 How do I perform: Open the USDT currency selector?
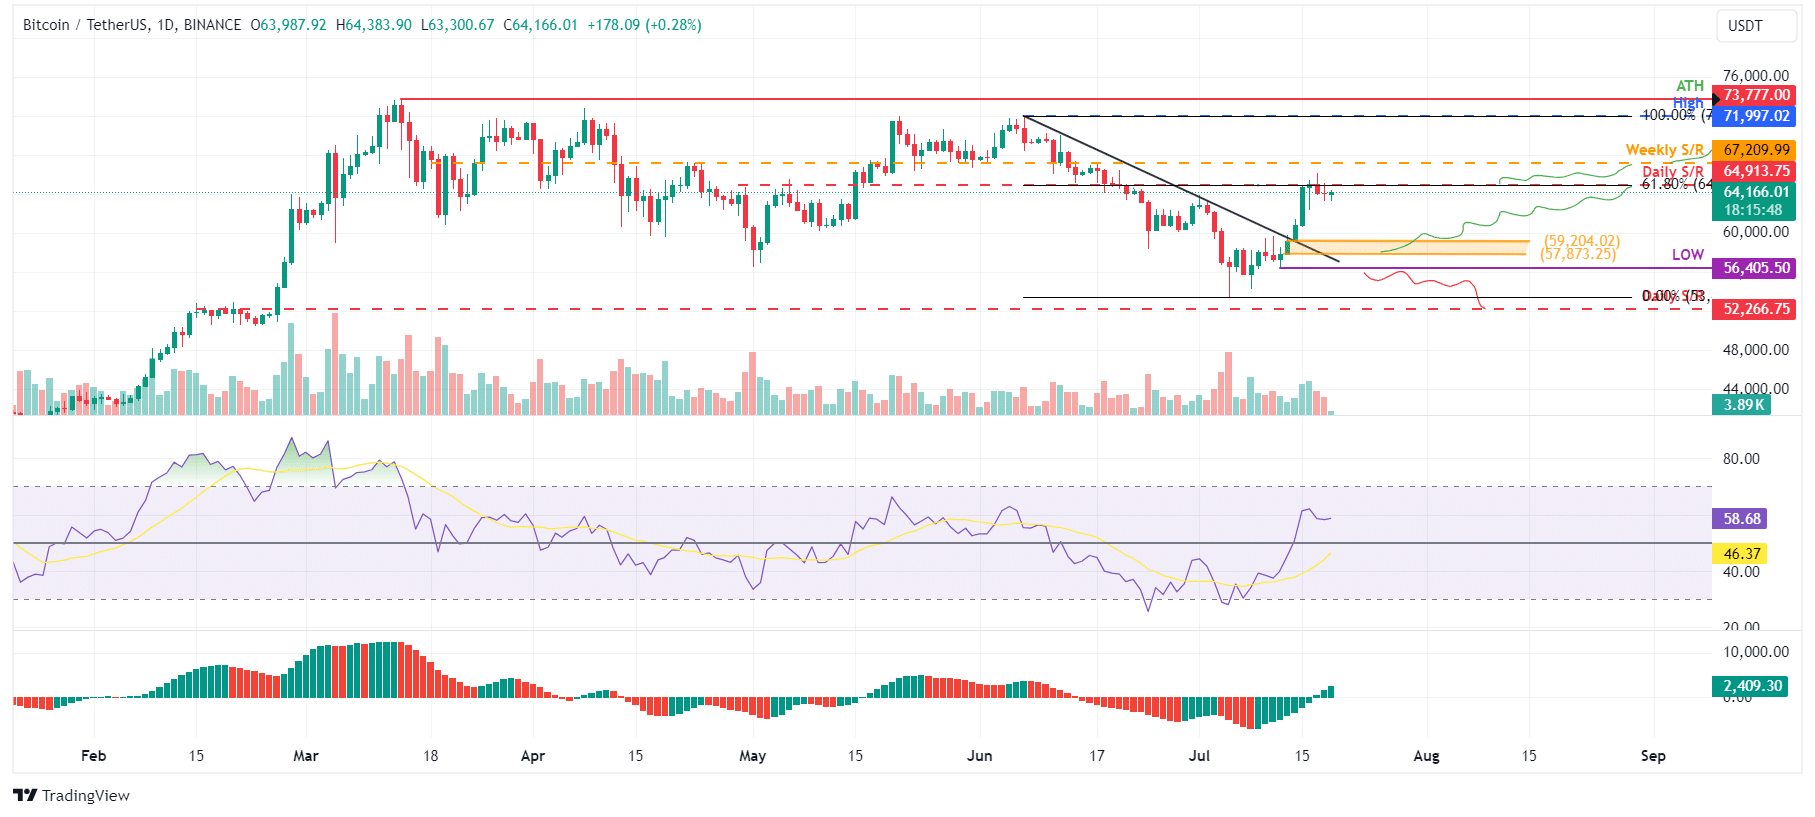[1757, 26]
